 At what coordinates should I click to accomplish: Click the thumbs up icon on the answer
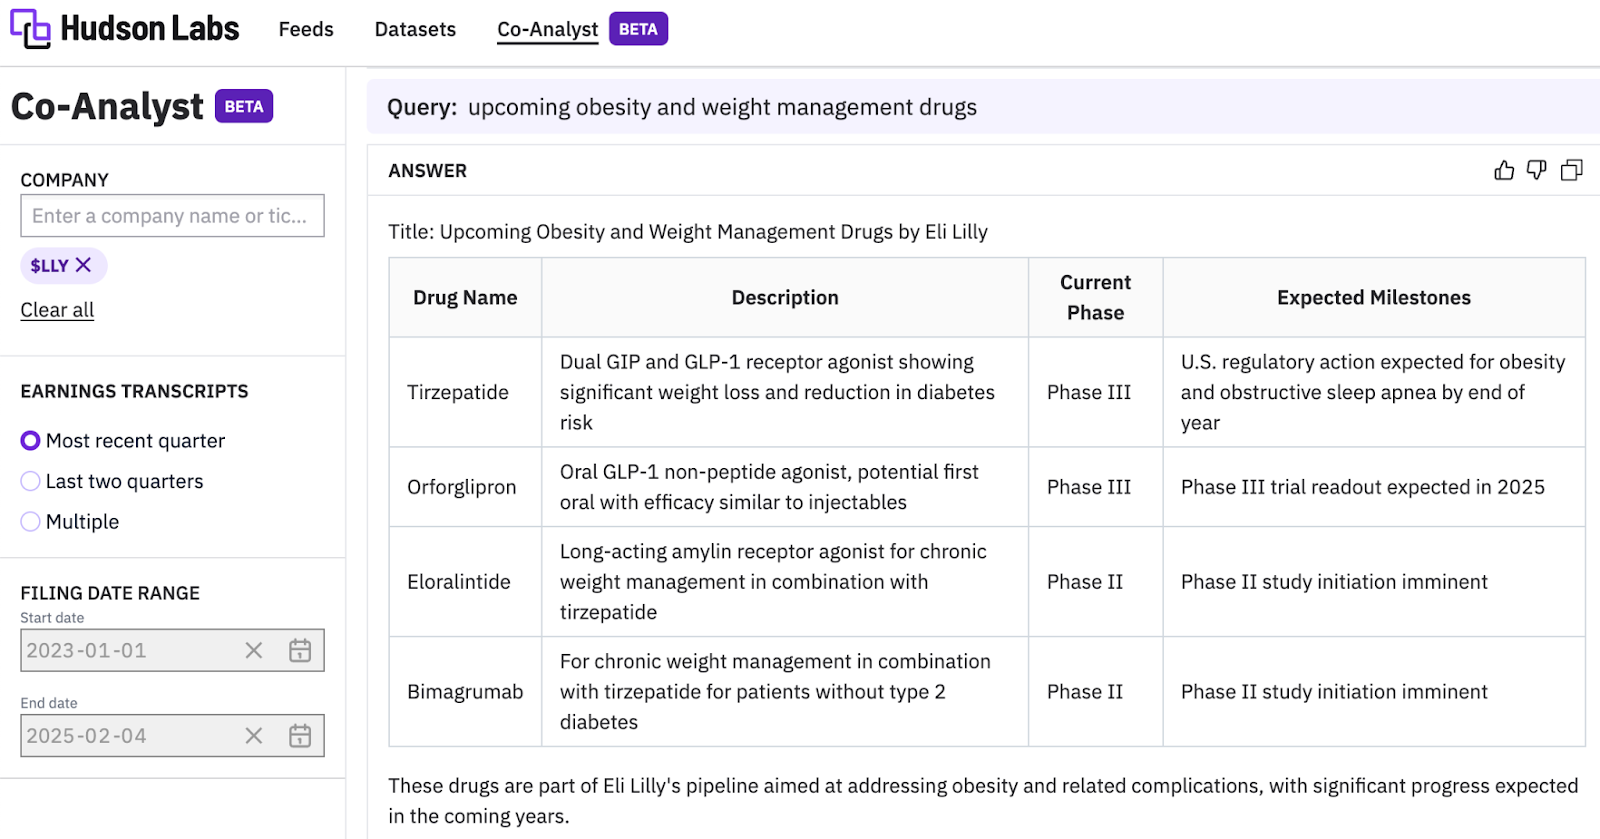[x=1504, y=171]
